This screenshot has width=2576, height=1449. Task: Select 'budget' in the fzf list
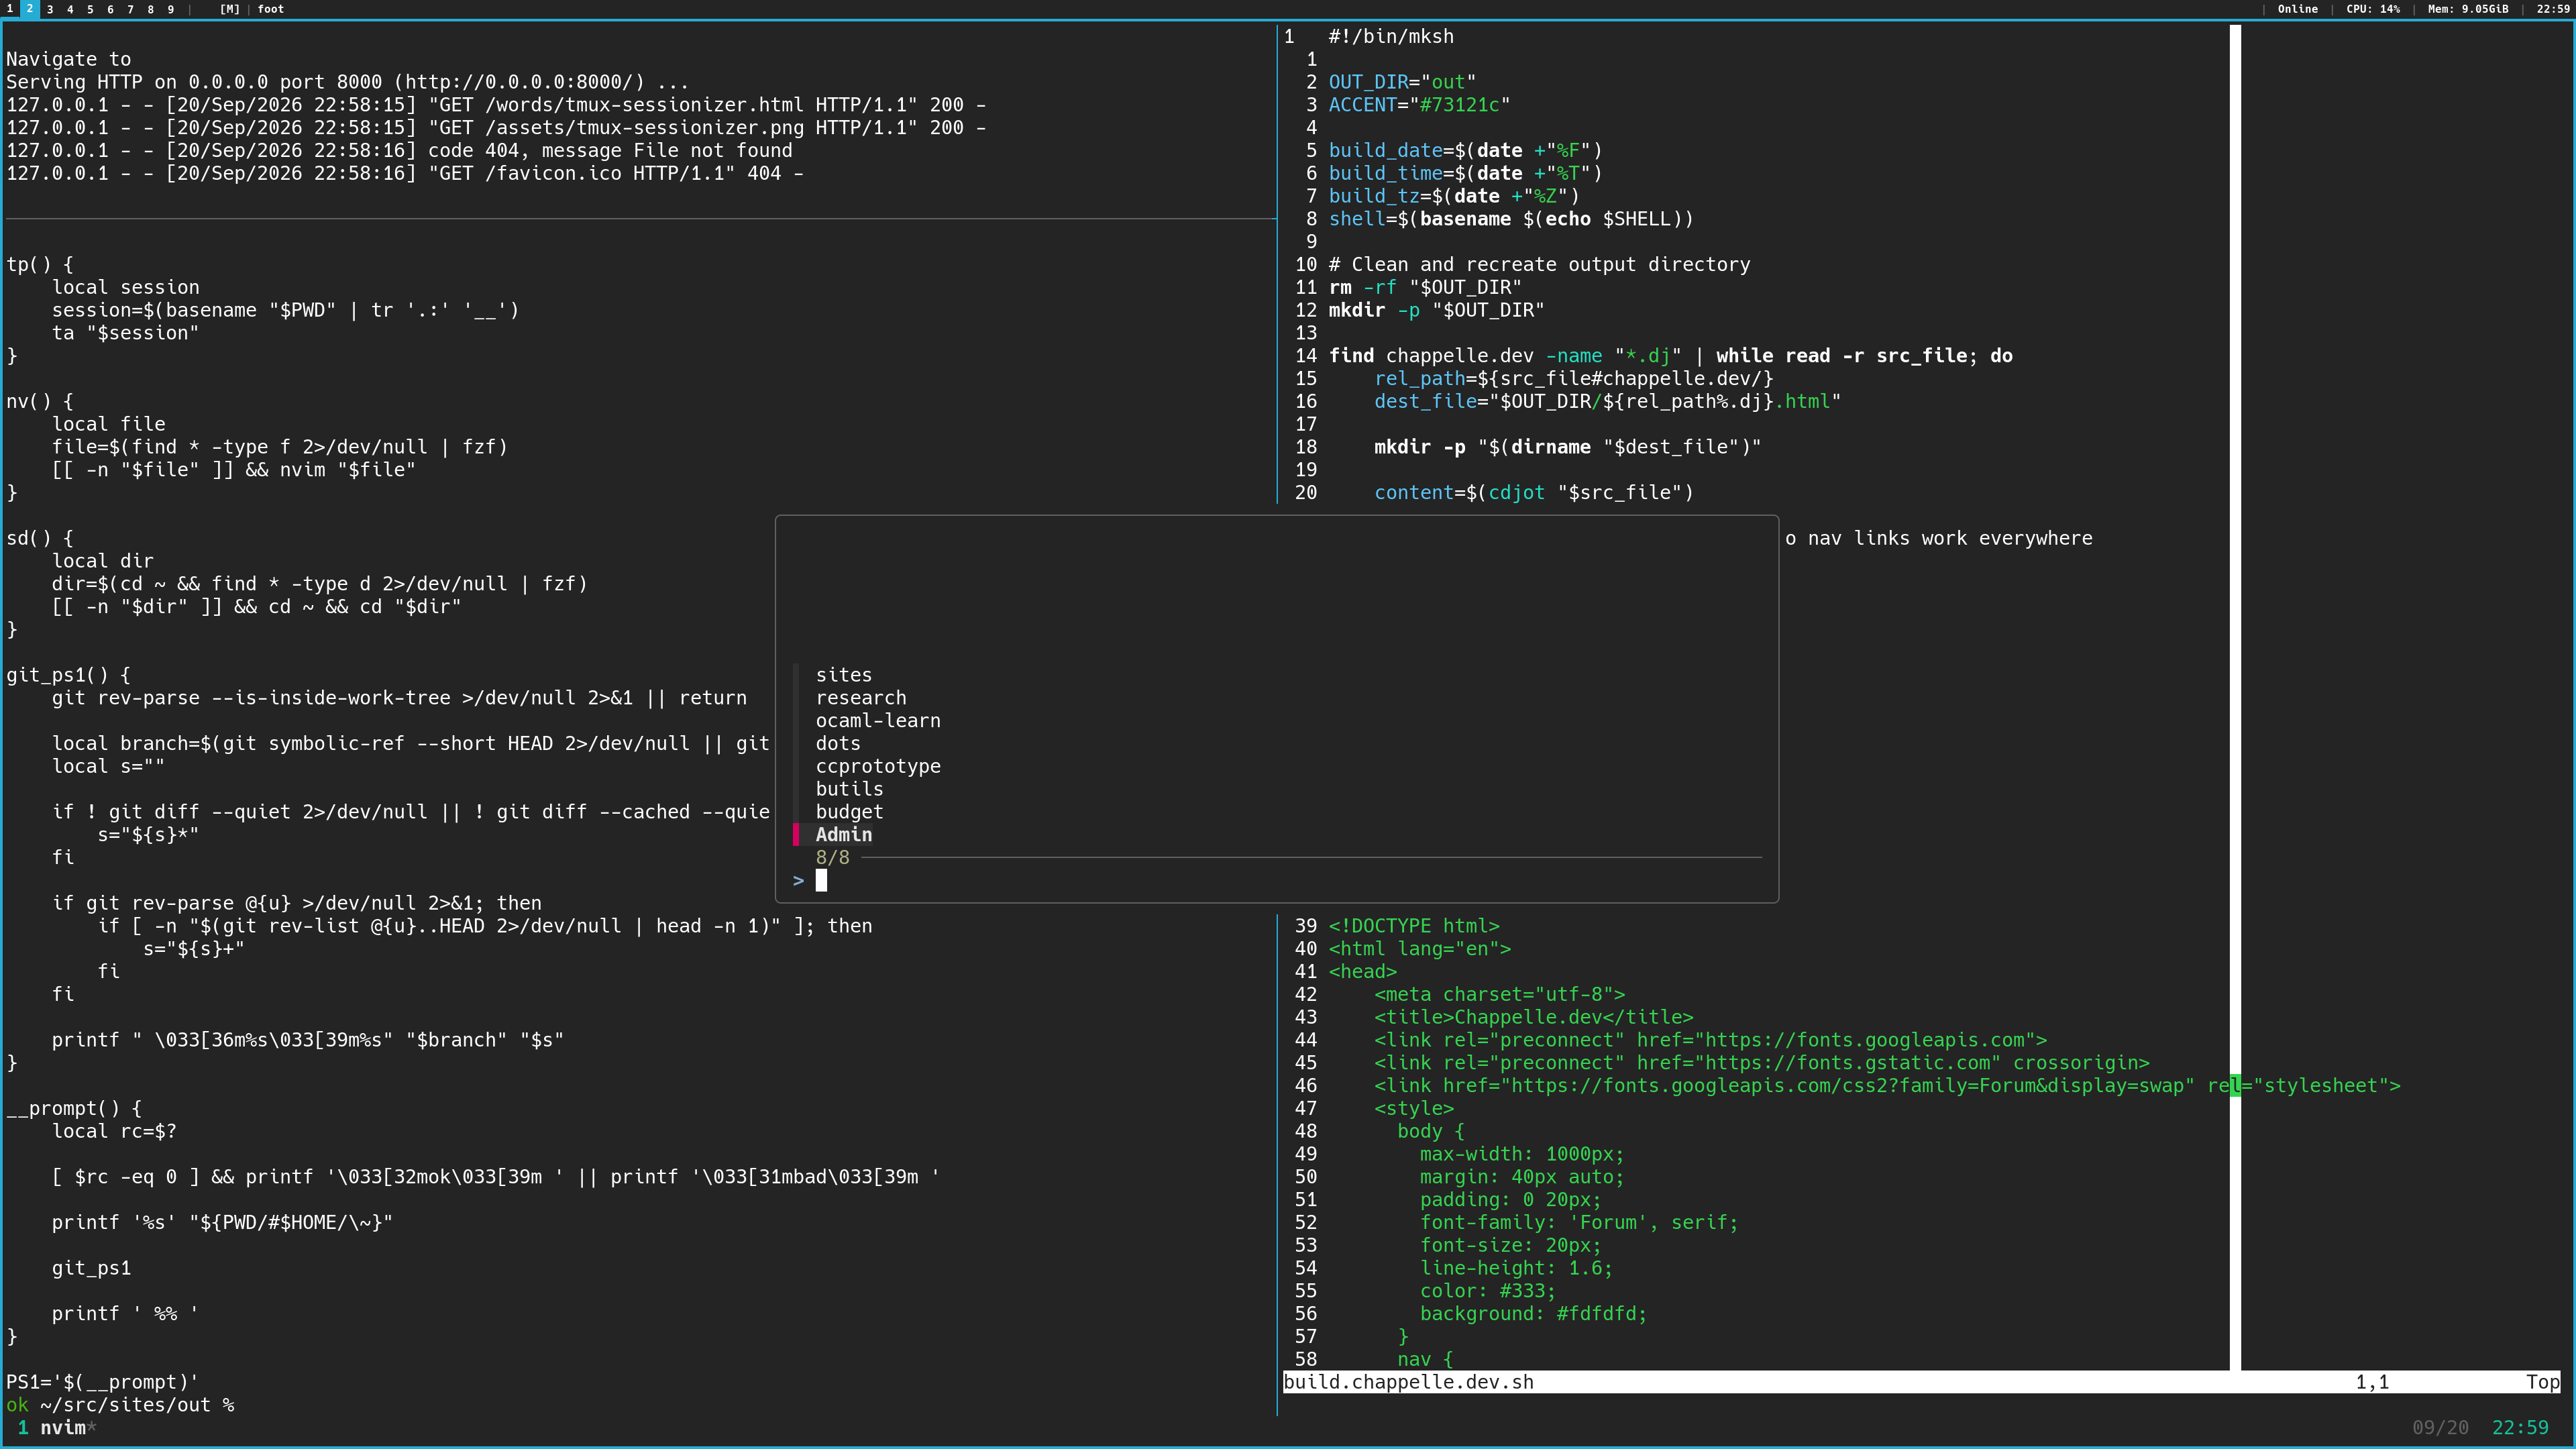(849, 812)
